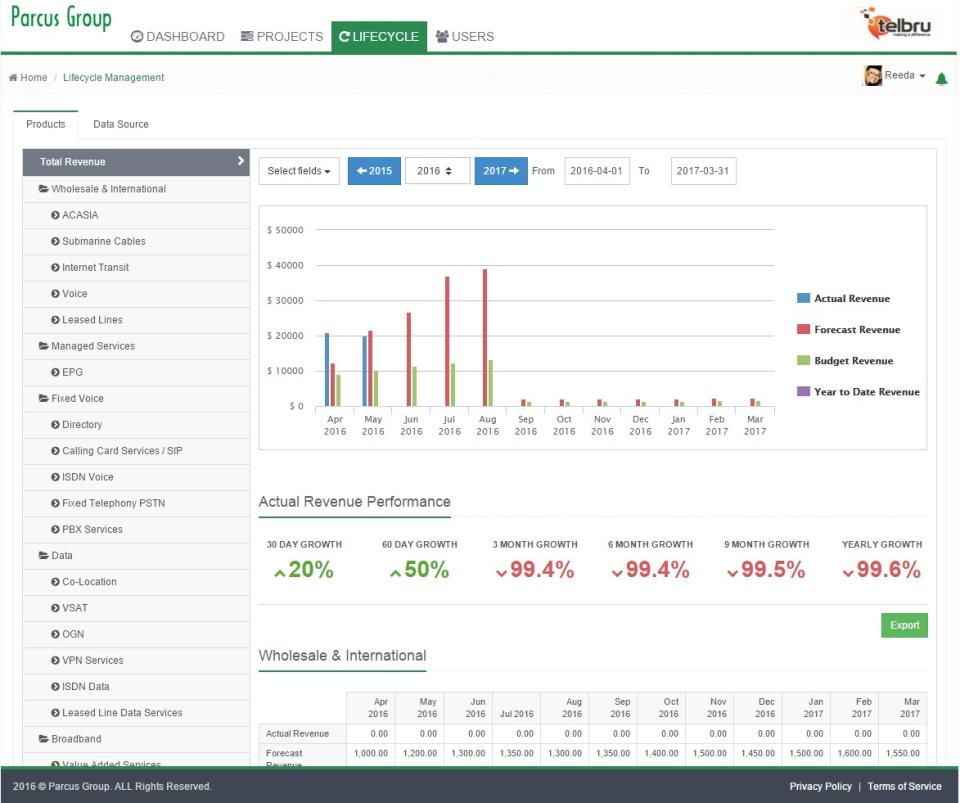
Task: Collapse the Broadband folder
Action: 136,739
